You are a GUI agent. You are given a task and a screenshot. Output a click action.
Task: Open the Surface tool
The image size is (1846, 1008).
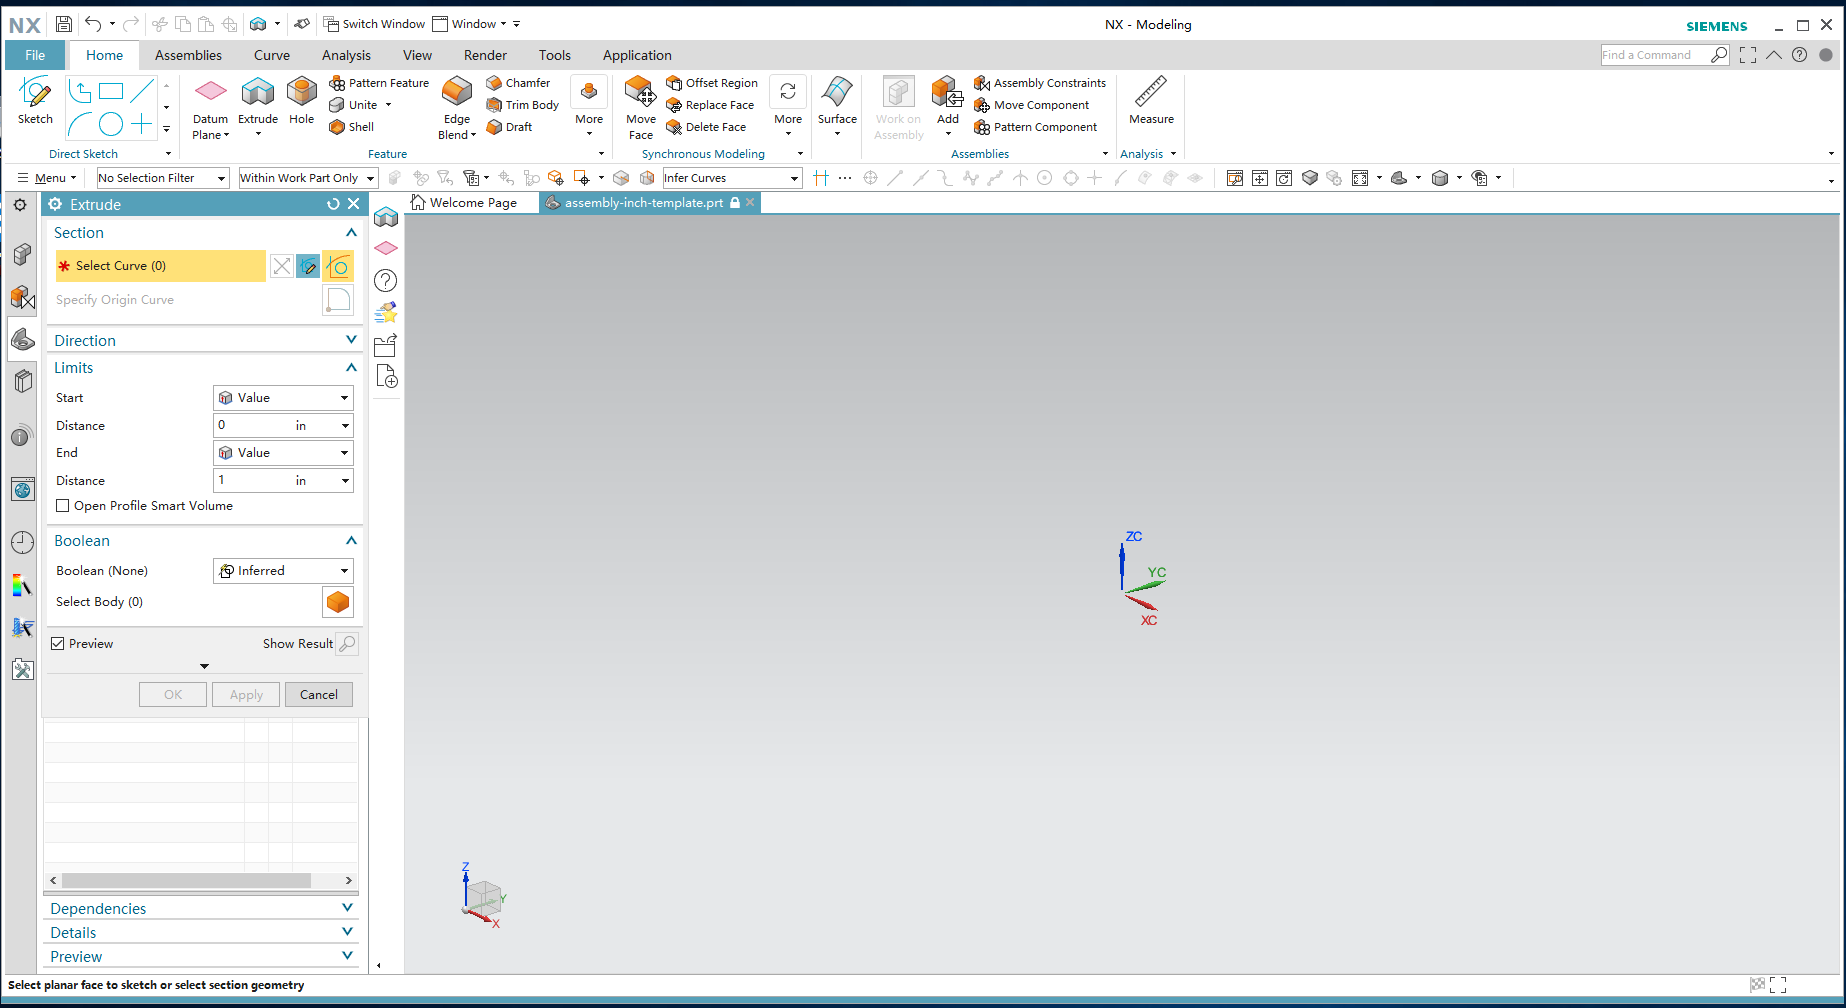pyautogui.click(x=837, y=101)
